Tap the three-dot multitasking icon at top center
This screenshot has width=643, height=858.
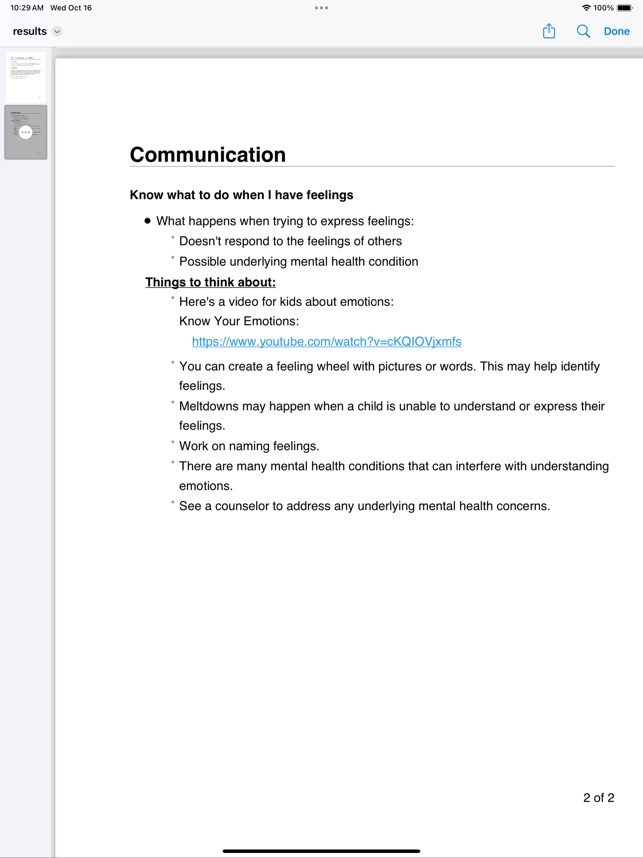click(321, 8)
